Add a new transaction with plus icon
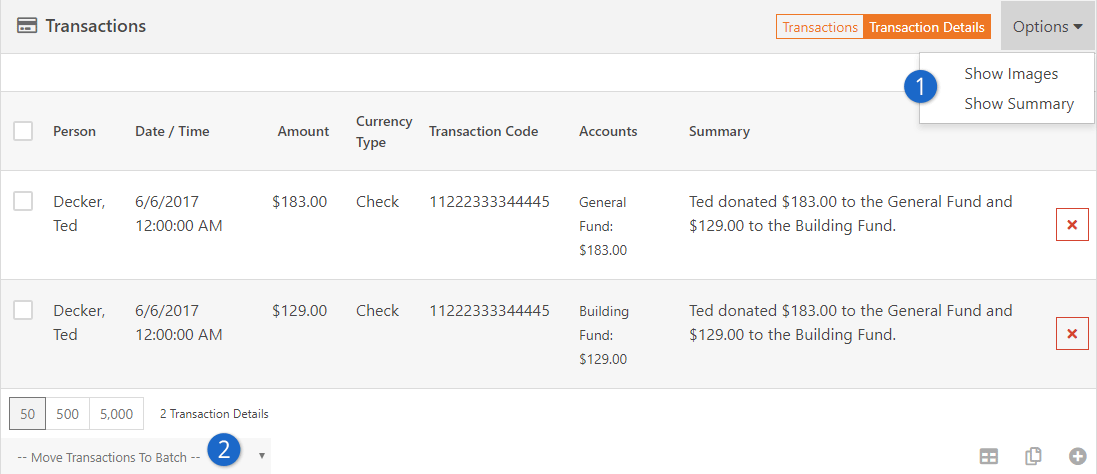Screen dimensions: 1097x474 1078,457
